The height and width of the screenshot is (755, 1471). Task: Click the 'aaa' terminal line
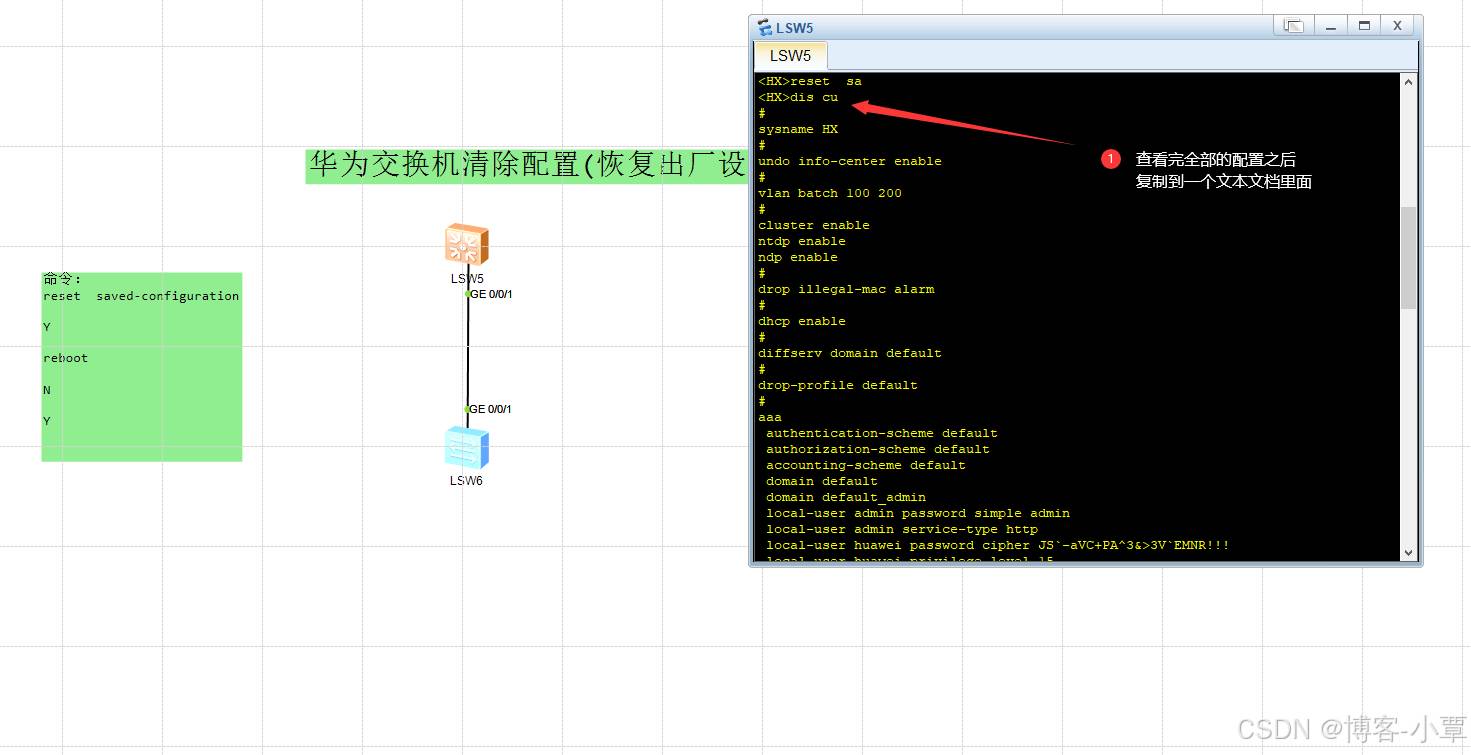coord(770,417)
